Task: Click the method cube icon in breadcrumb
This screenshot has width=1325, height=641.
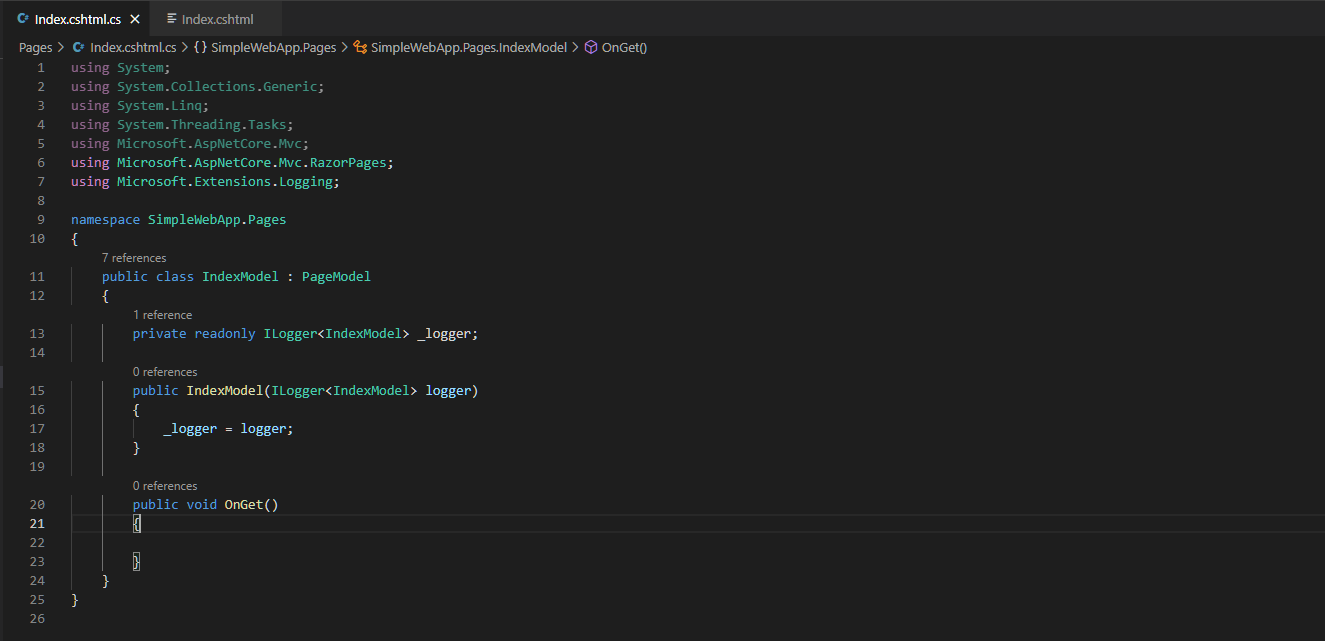Action: [591, 47]
